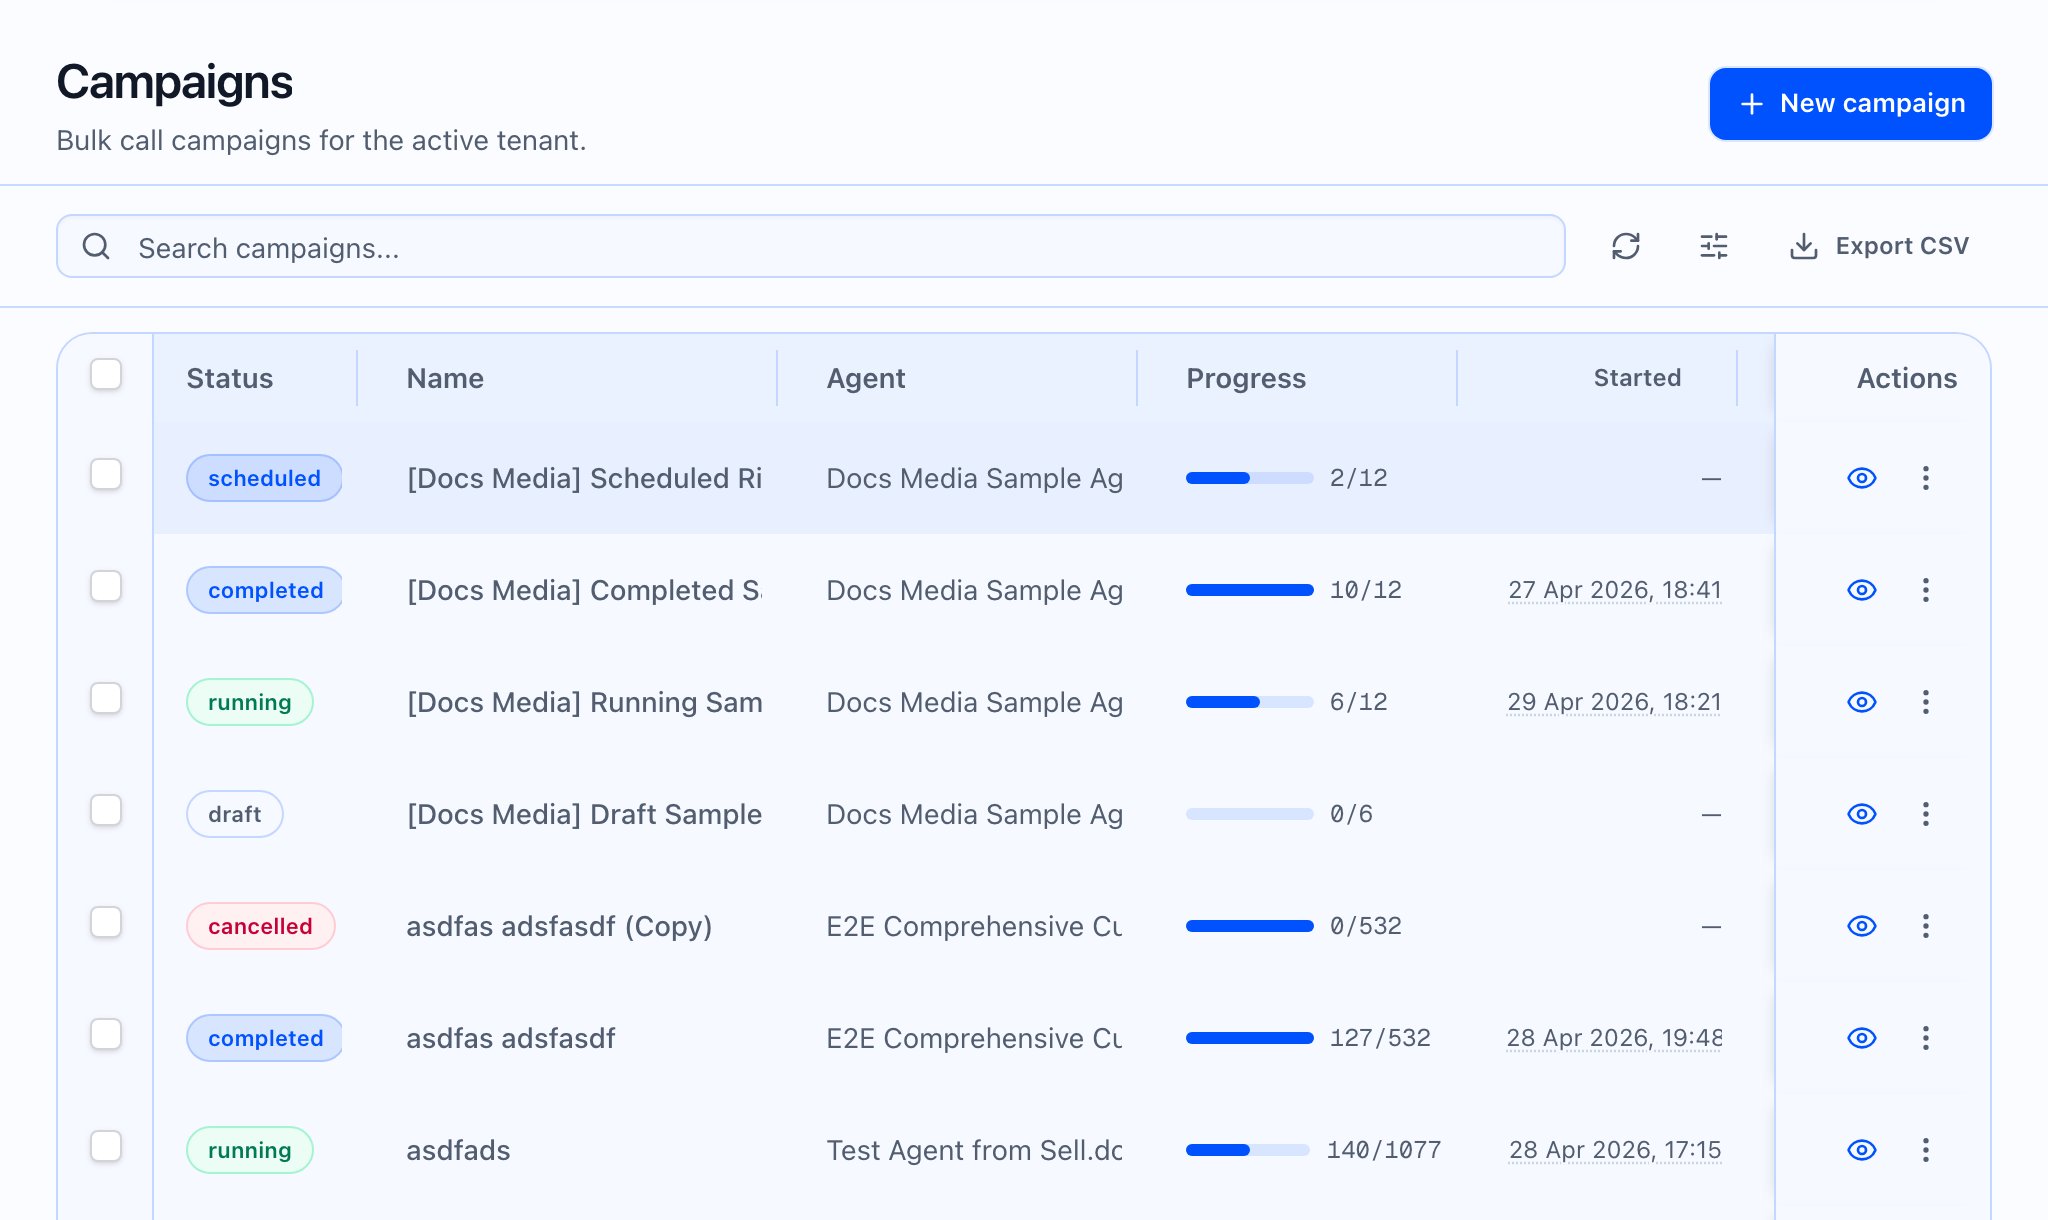This screenshot has height=1220, width=2048.
Task: Check the asdfads campaign row checkbox
Action: (x=106, y=1146)
